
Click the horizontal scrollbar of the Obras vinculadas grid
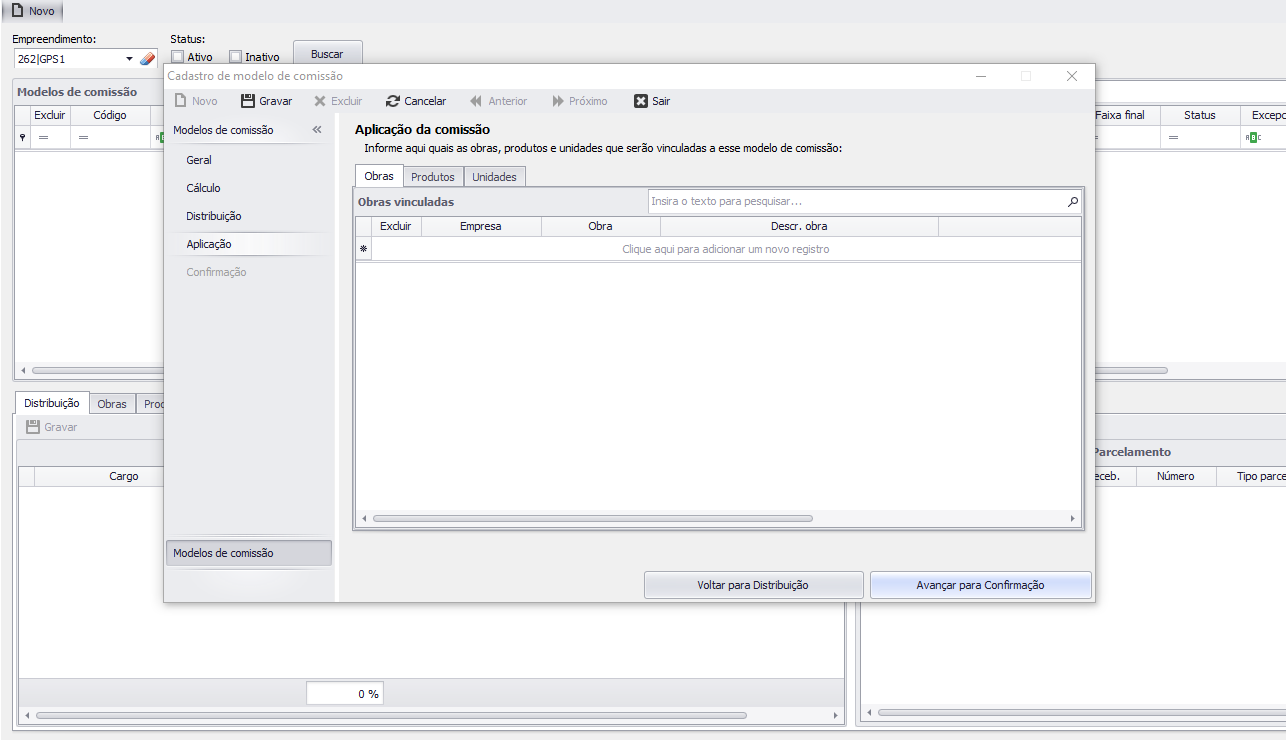pyautogui.click(x=592, y=519)
